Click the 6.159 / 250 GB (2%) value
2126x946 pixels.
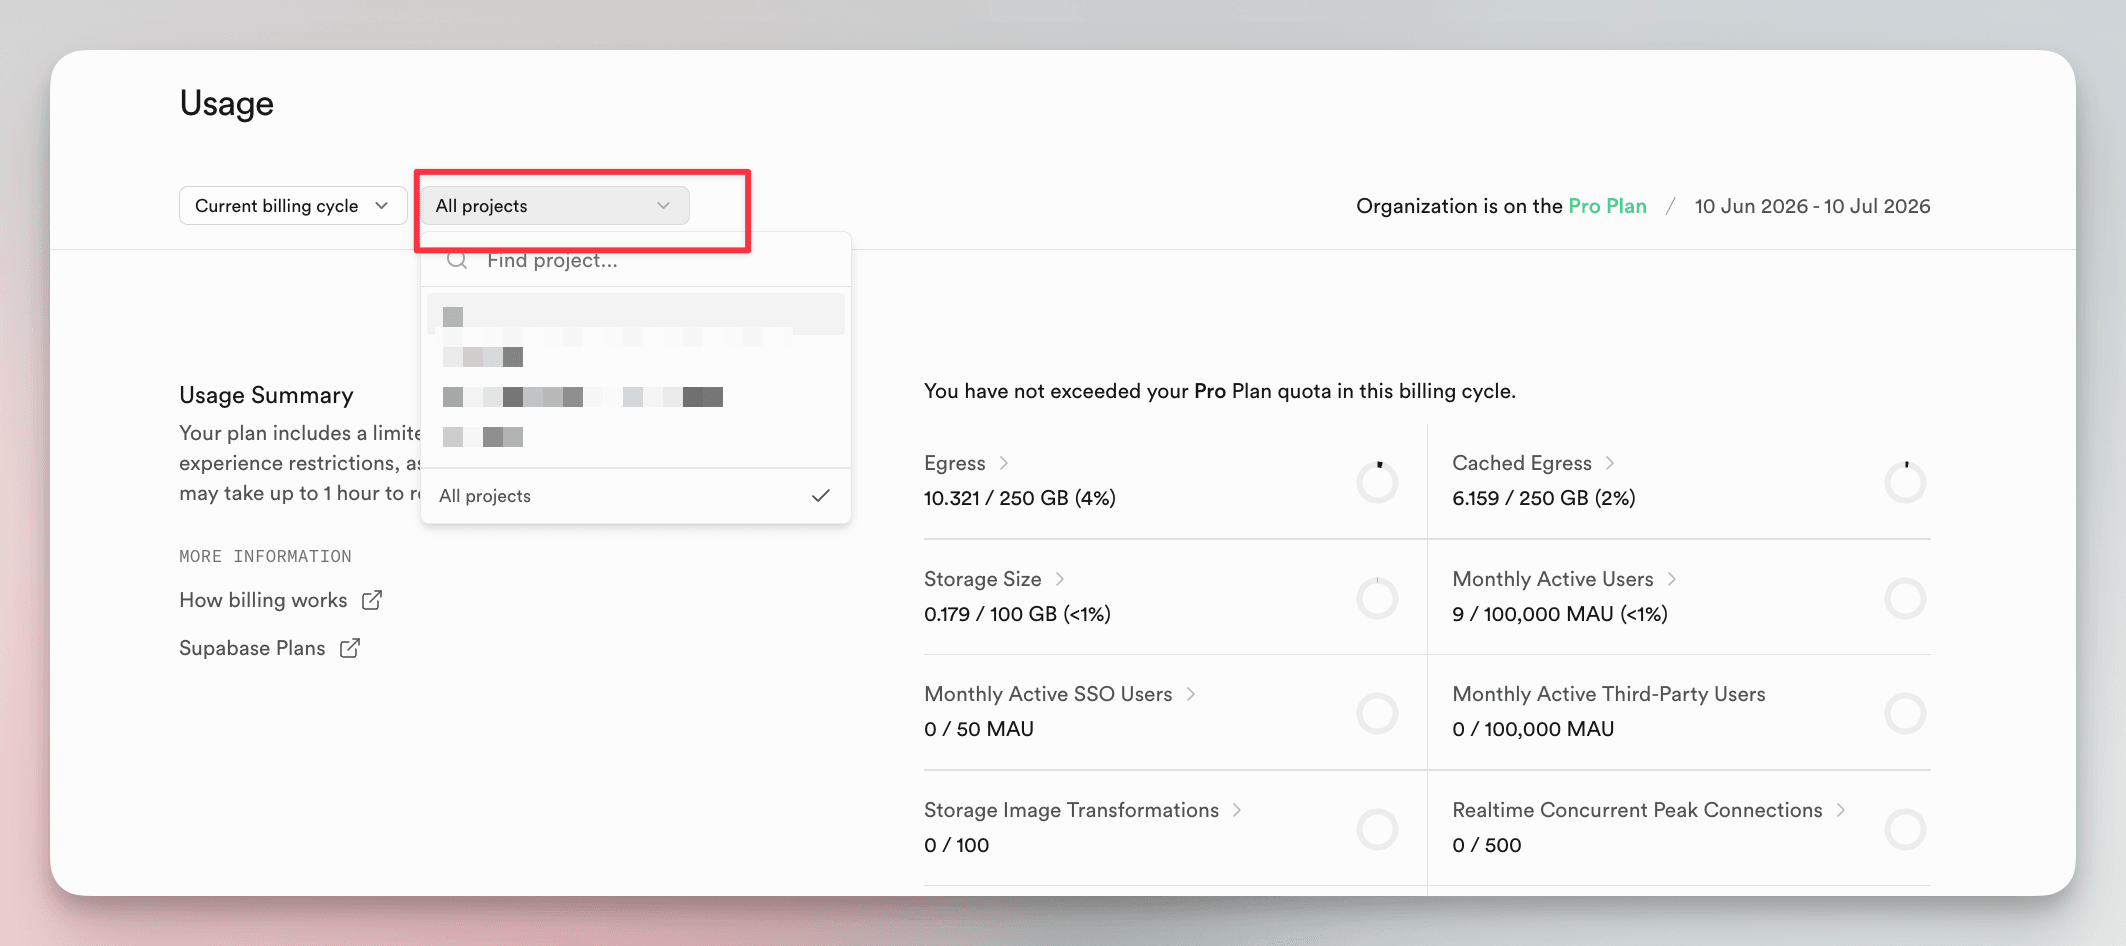tap(1544, 498)
